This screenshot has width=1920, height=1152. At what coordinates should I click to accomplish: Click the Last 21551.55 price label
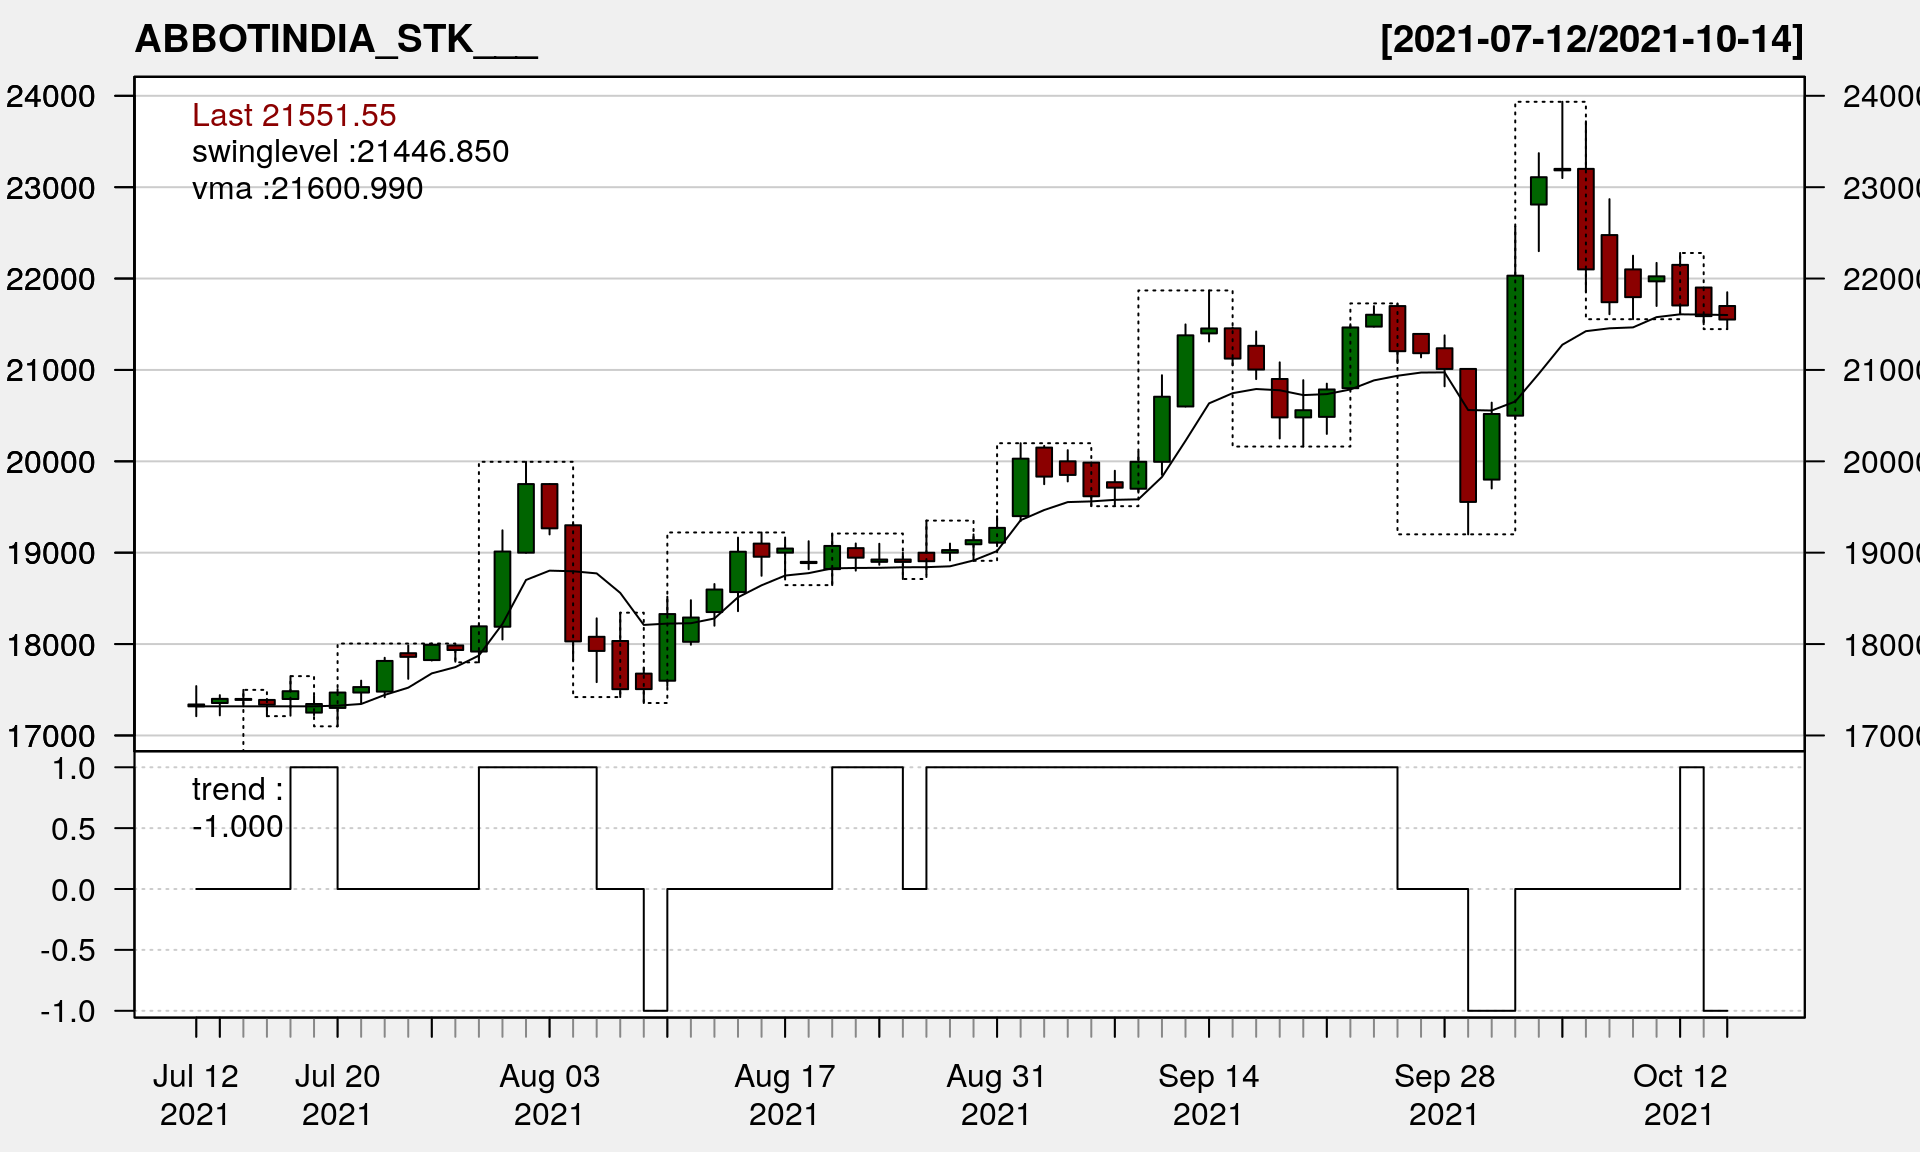click(x=294, y=115)
